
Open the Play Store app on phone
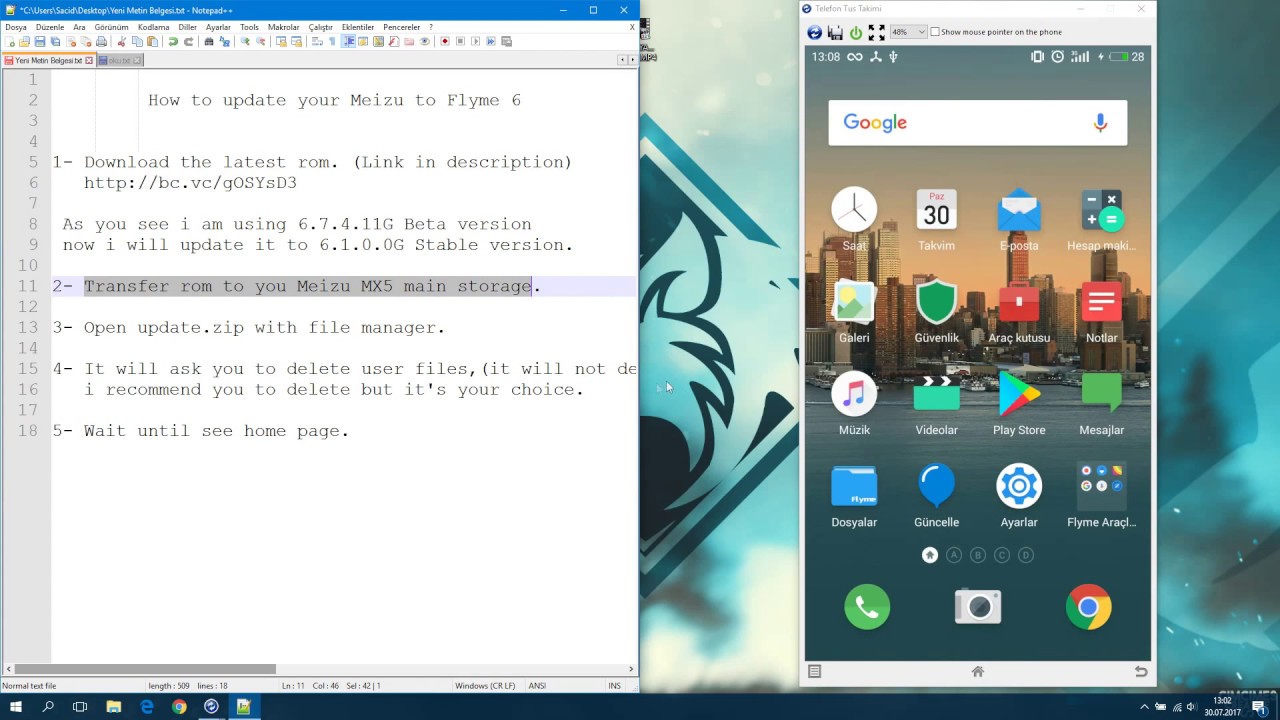tap(1019, 394)
